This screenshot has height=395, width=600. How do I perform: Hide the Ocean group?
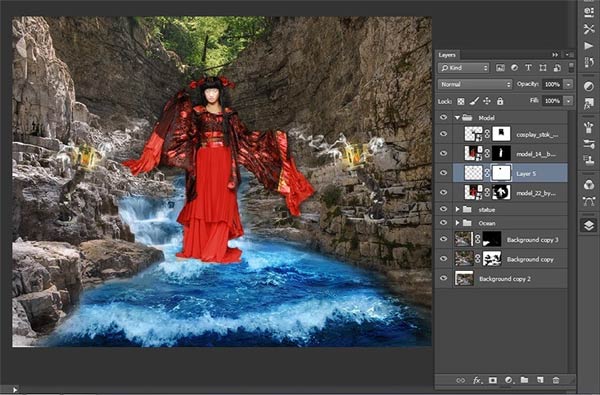pos(443,222)
